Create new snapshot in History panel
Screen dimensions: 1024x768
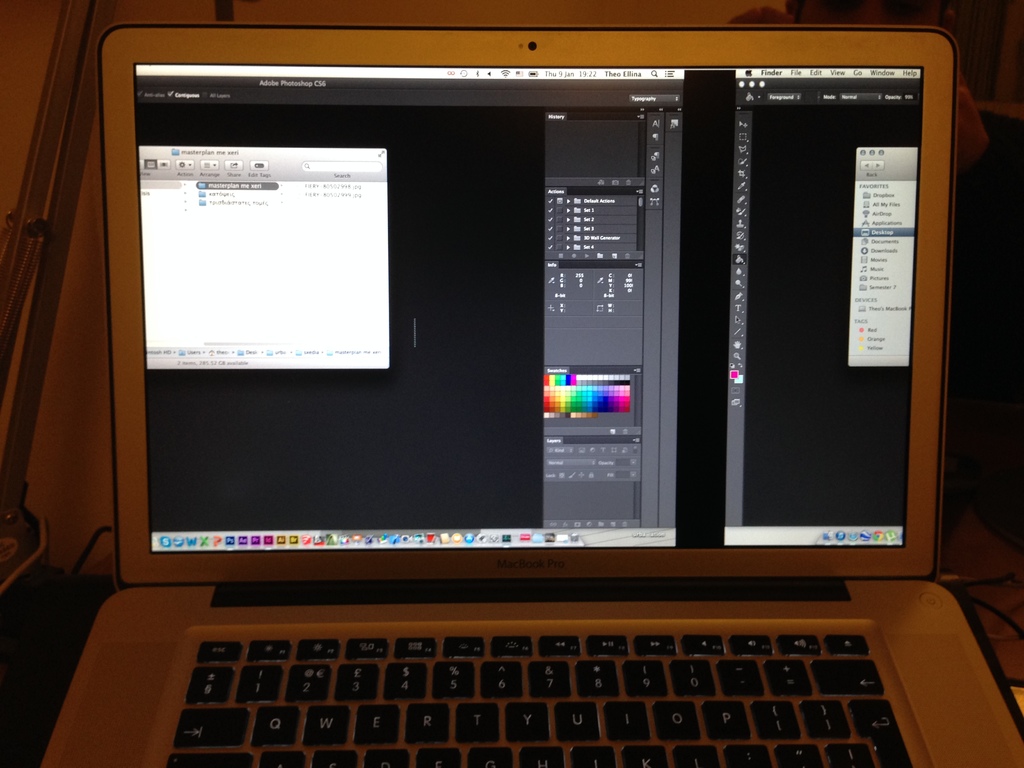point(615,182)
